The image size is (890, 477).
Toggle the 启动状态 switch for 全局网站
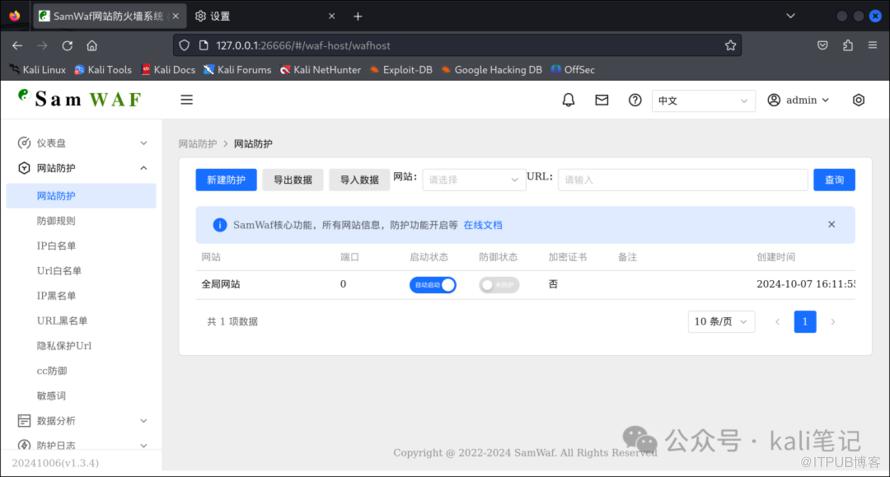432,285
